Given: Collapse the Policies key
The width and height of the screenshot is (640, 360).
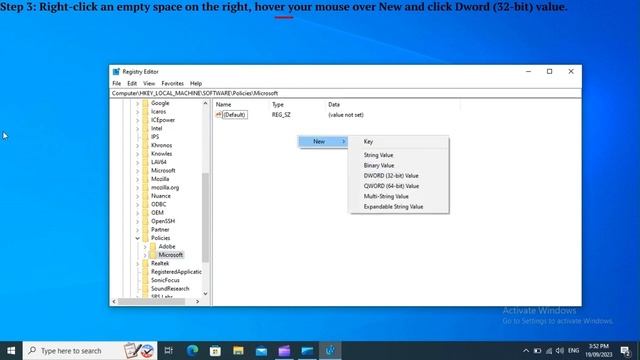Looking at the screenshot, I should (138, 238).
